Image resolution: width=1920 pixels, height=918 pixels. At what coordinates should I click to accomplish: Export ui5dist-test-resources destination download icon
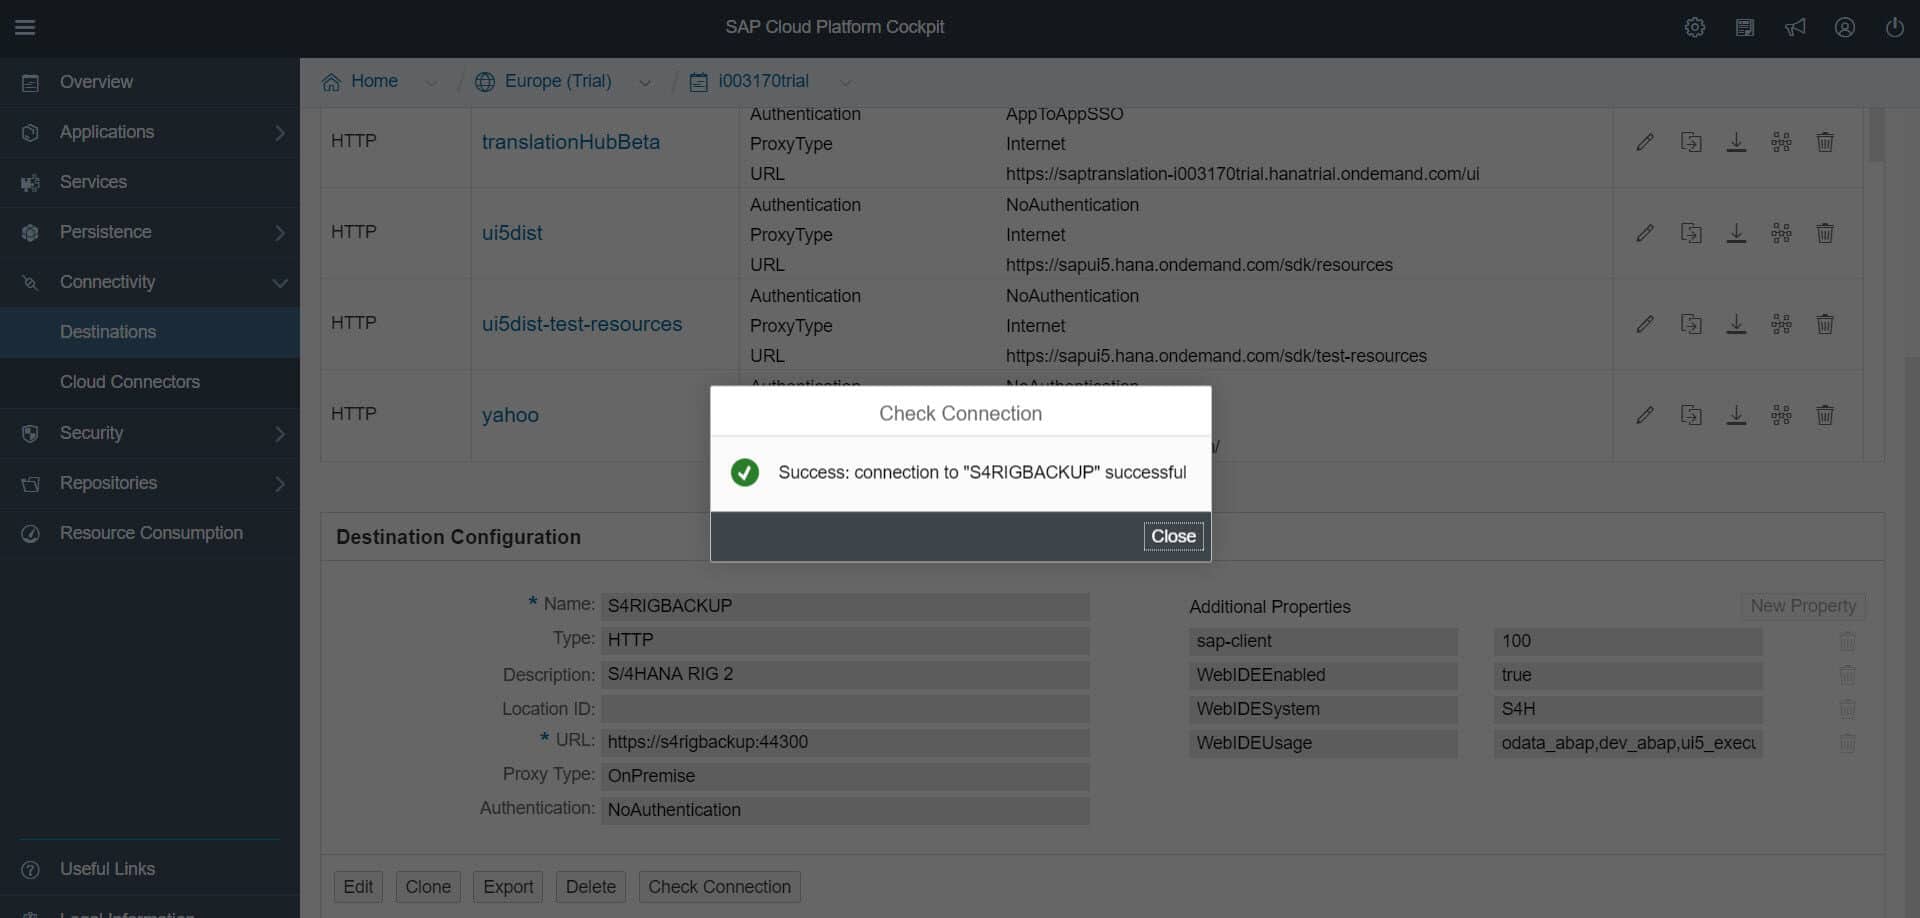coord(1736,324)
